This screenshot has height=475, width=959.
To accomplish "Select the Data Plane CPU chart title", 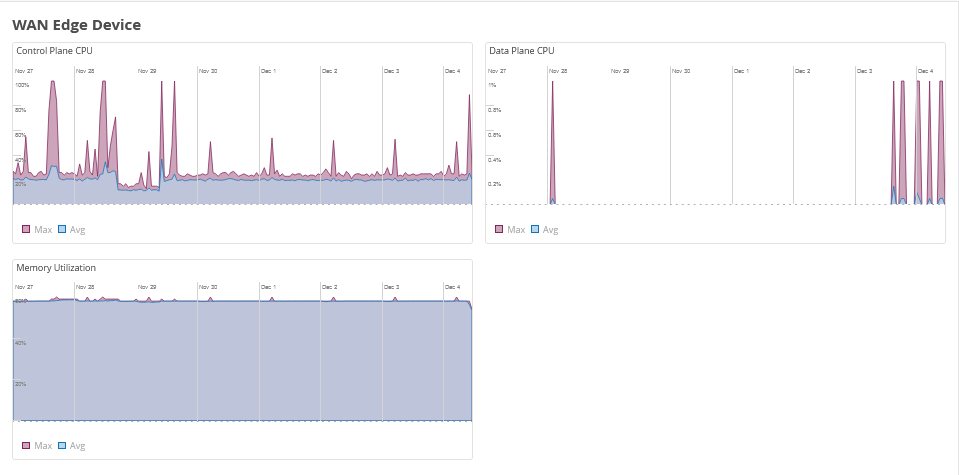I will click(x=522, y=51).
